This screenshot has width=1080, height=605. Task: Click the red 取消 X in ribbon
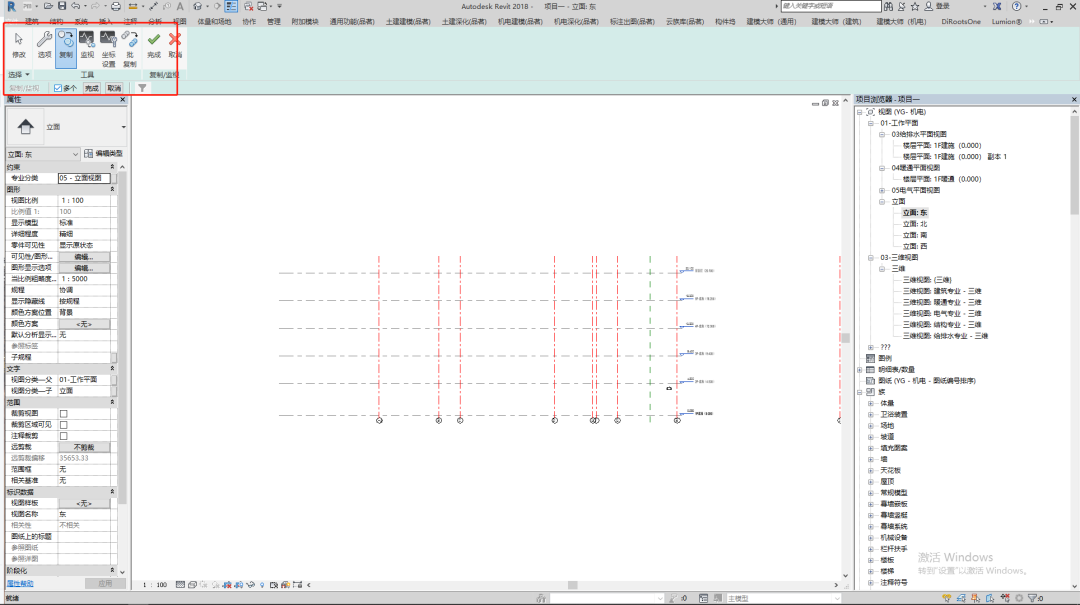[x=175, y=45]
